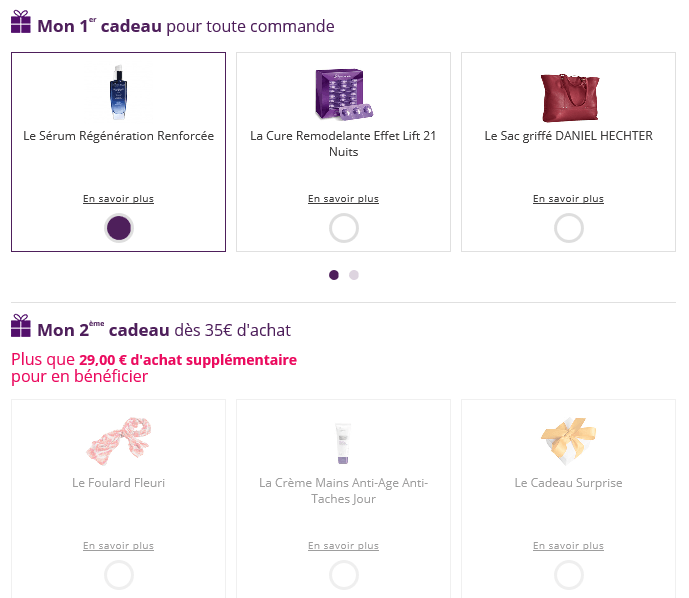Click the red Daniel Hechter bag image
Viewport: 689px width, 598px height.
tap(568, 96)
